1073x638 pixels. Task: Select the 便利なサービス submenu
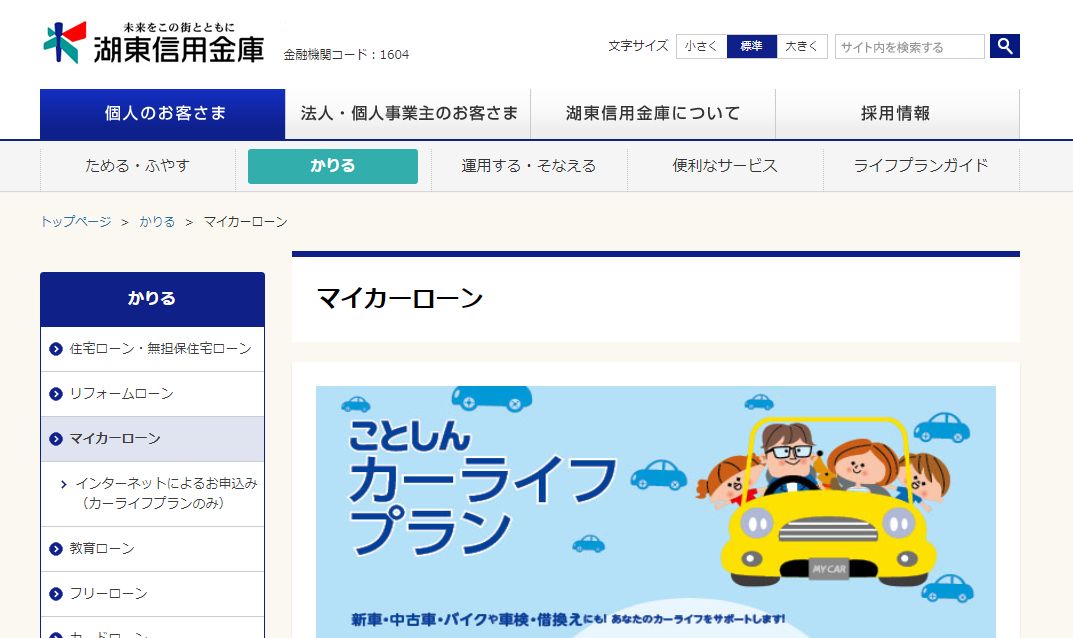click(x=725, y=166)
